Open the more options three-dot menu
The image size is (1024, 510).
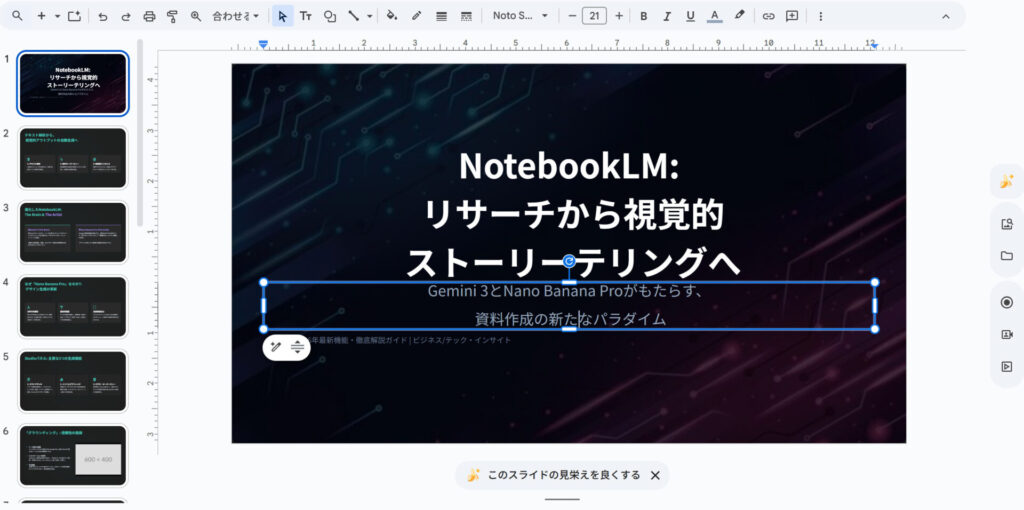pyautogui.click(x=821, y=16)
